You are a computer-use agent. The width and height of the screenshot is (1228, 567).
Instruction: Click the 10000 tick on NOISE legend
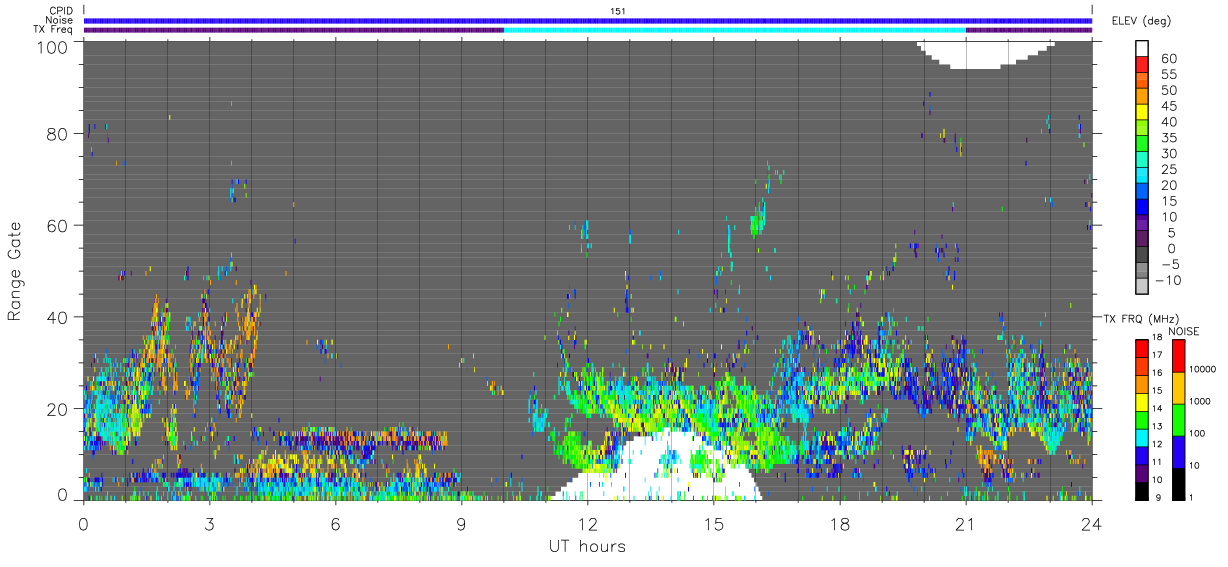coord(1203,370)
